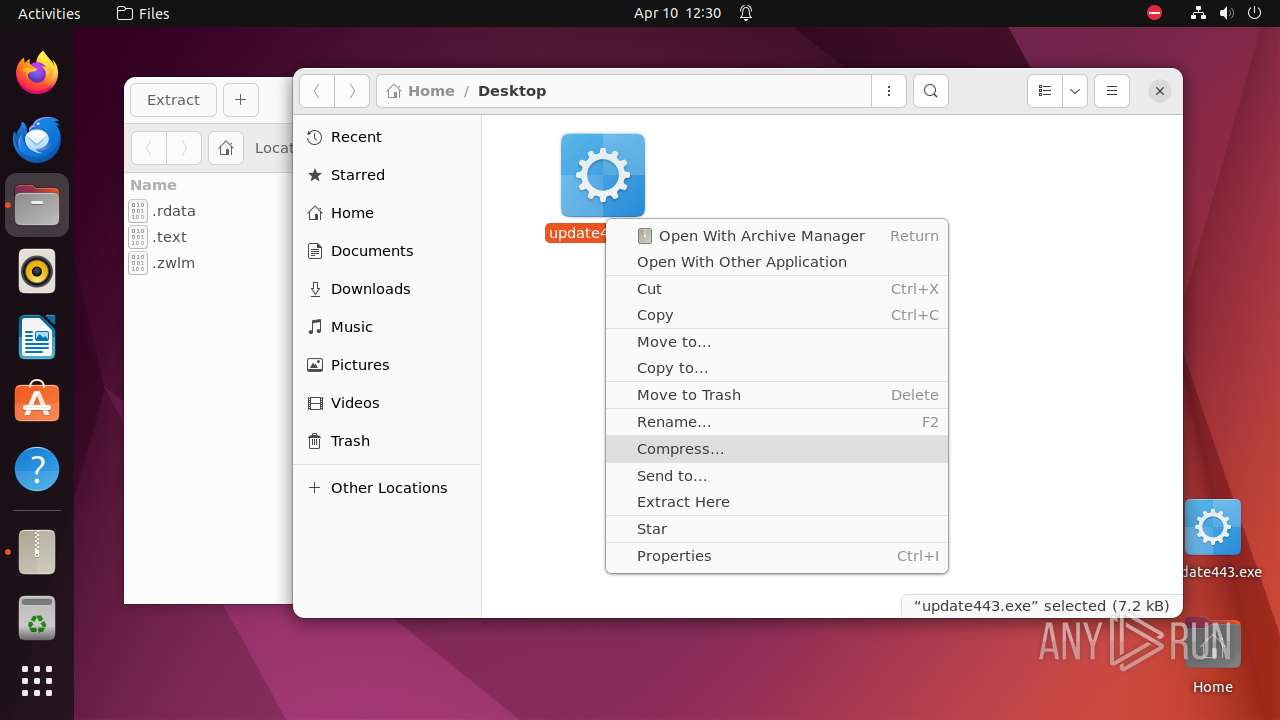Screen dimensions: 1280x720
Task: Open Videos folder in sidebar
Action: 387,403
